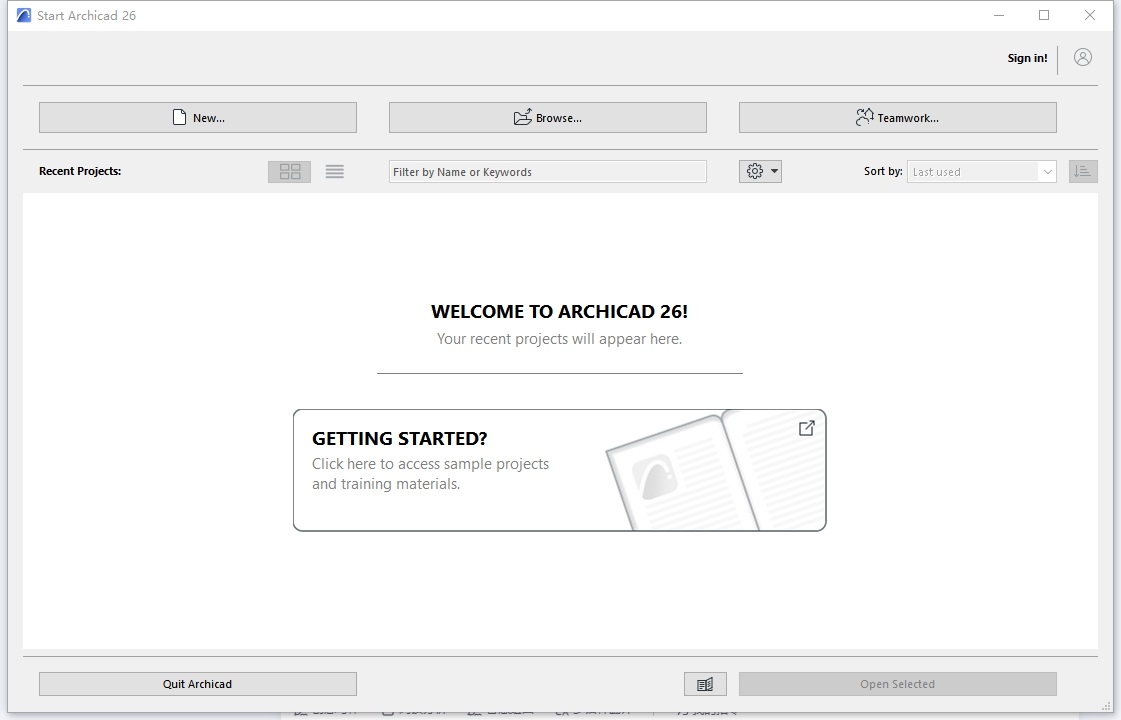Click the Sign in! link

(x=1027, y=58)
